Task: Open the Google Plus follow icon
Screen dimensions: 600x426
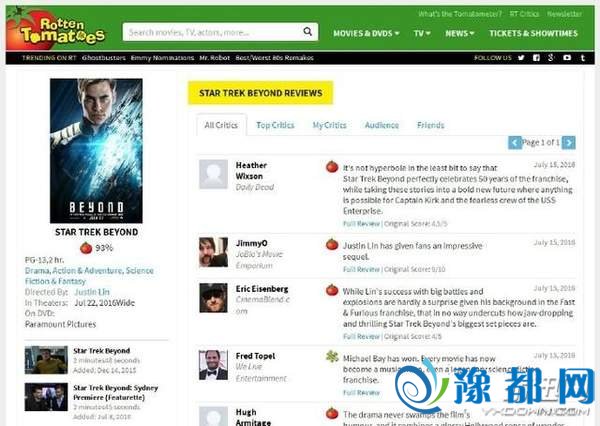Action: pos(551,57)
